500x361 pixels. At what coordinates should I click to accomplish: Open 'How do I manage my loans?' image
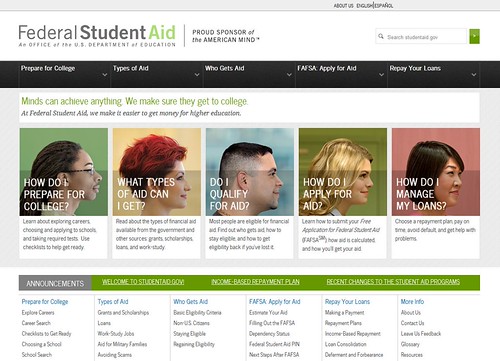[x=436, y=172]
